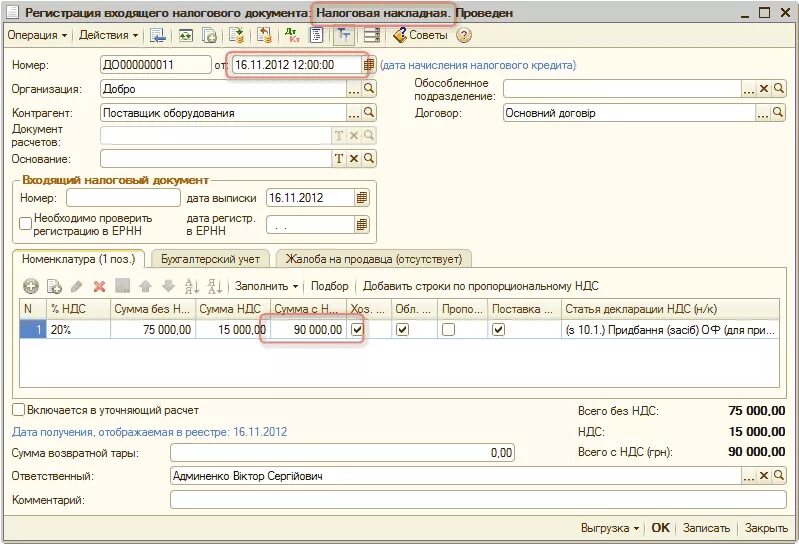Click the copy document toolbar icon

click(x=209, y=35)
